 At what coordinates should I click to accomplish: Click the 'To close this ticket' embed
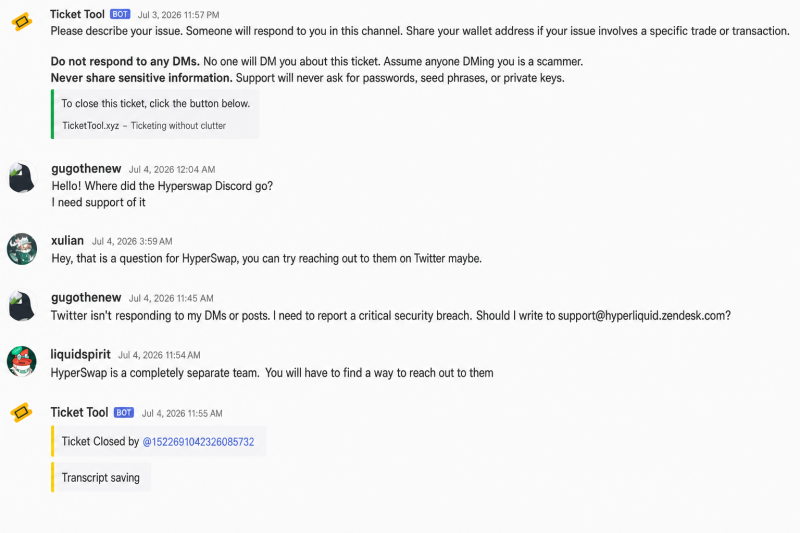[x=155, y=114]
